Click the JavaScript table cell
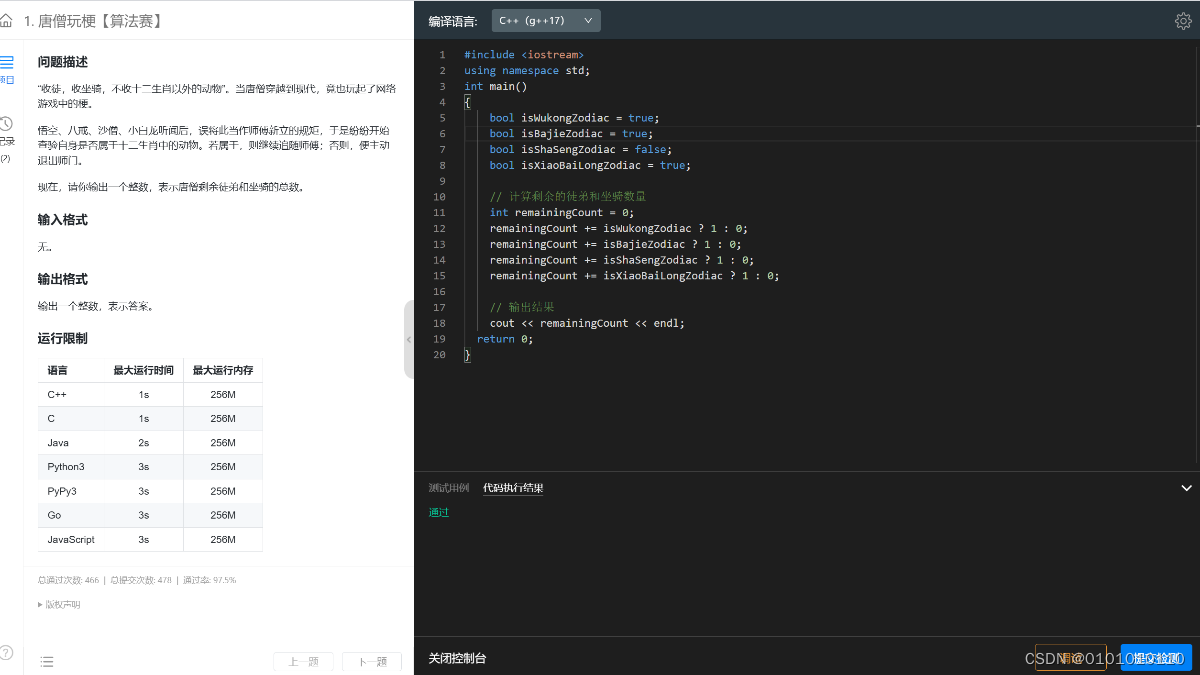This screenshot has height=675, width=1200. (x=71, y=539)
